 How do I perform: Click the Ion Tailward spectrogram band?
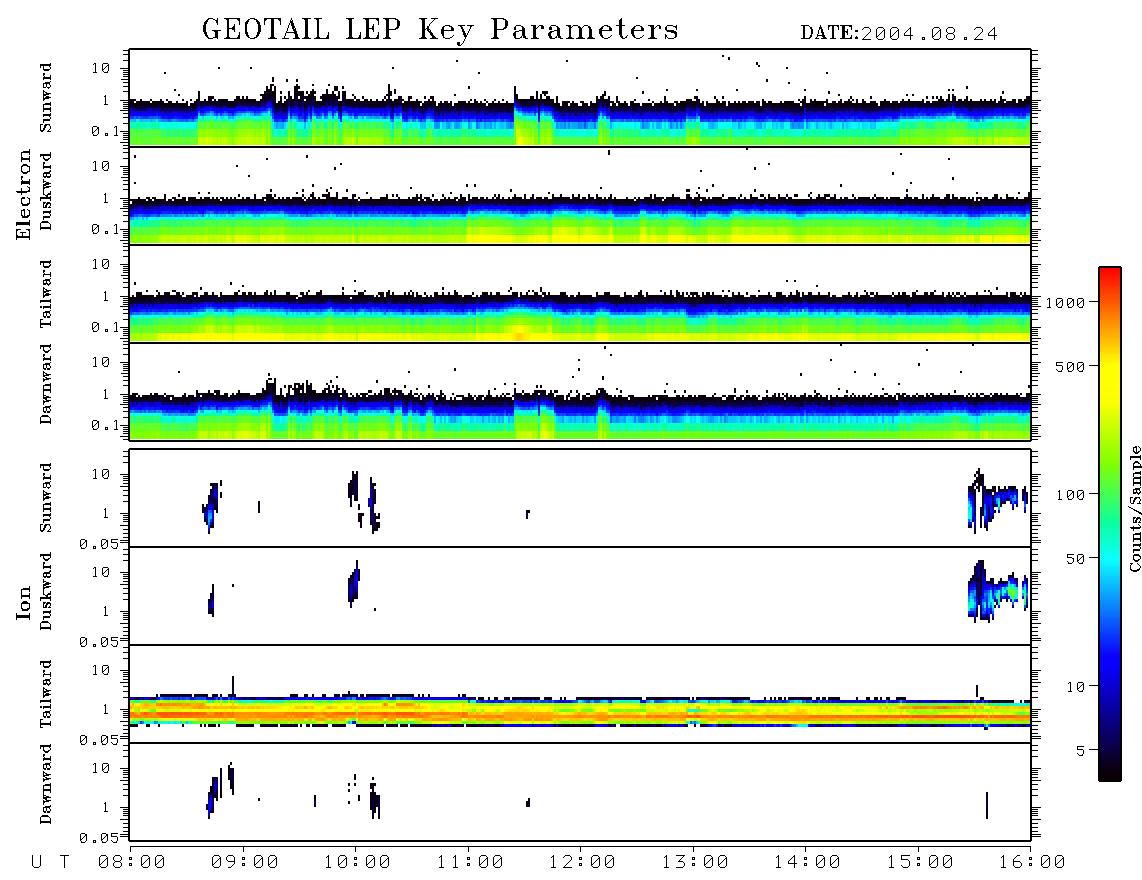tap(580, 711)
